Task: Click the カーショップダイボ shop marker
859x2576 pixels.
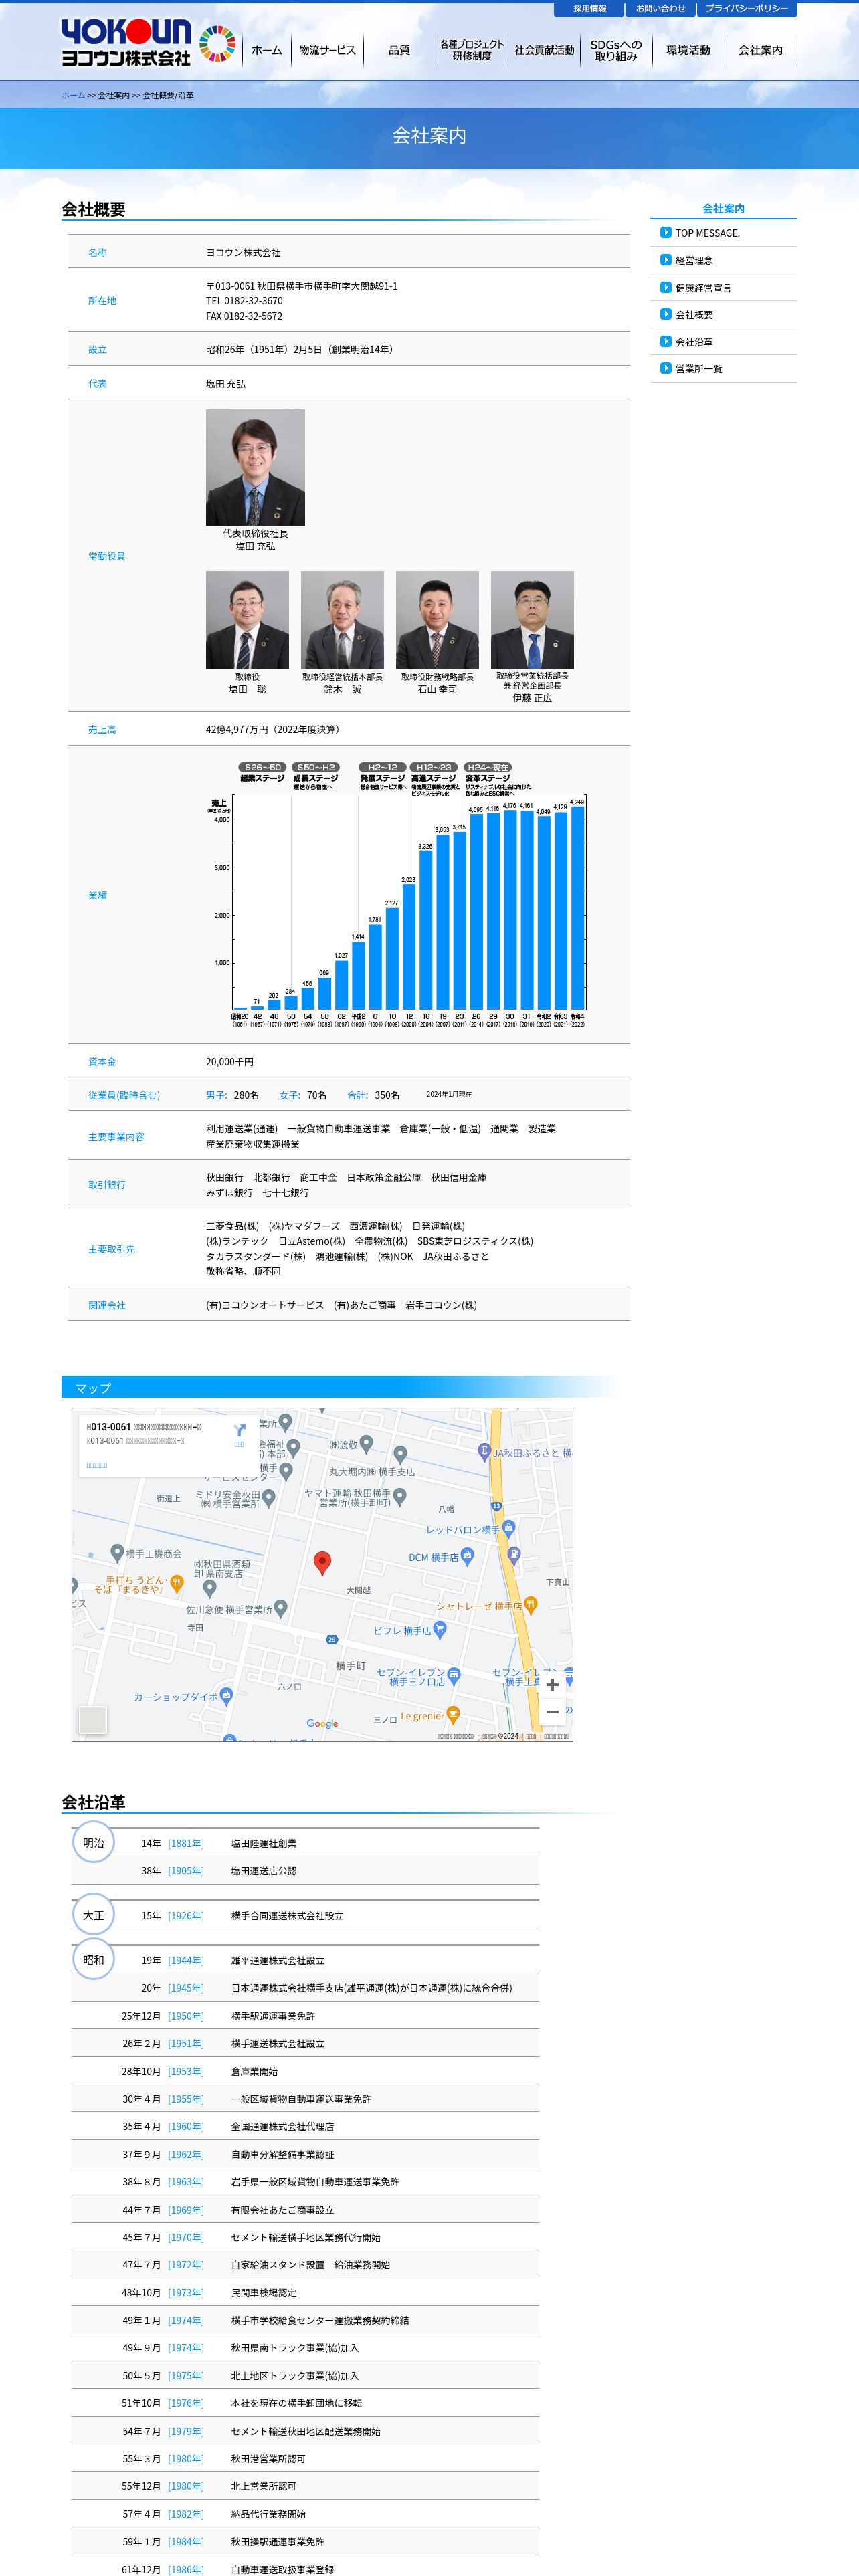Action: (226, 1695)
